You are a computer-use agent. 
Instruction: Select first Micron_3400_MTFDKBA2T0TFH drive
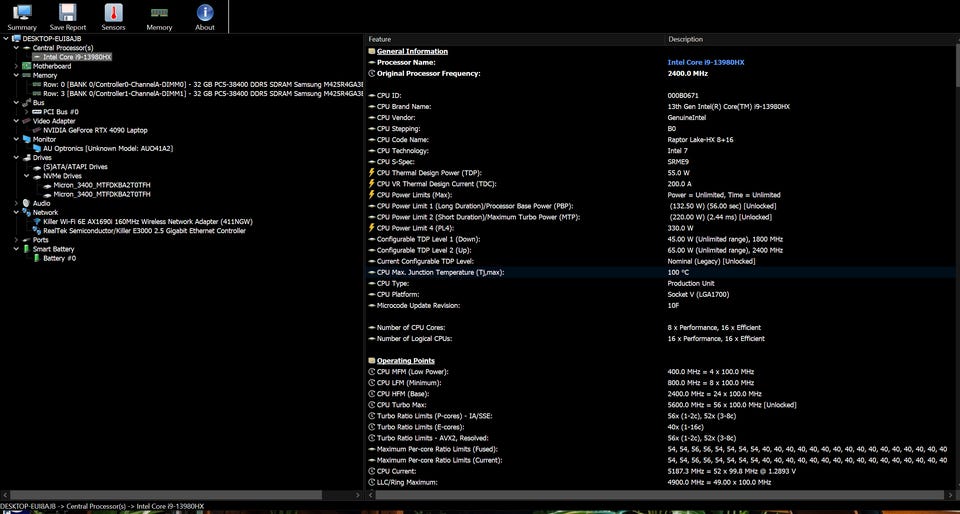pyautogui.click(x=102, y=185)
